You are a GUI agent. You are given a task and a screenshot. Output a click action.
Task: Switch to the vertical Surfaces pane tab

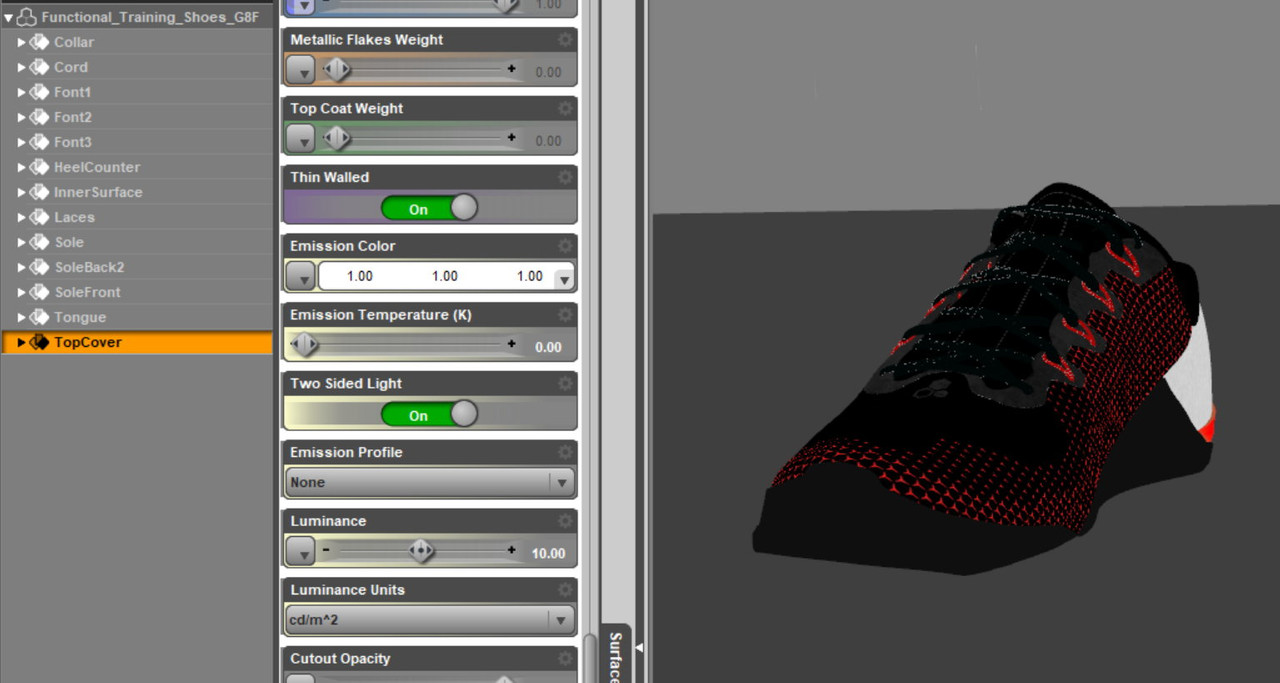pyautogui.click(x=616, y=655)
